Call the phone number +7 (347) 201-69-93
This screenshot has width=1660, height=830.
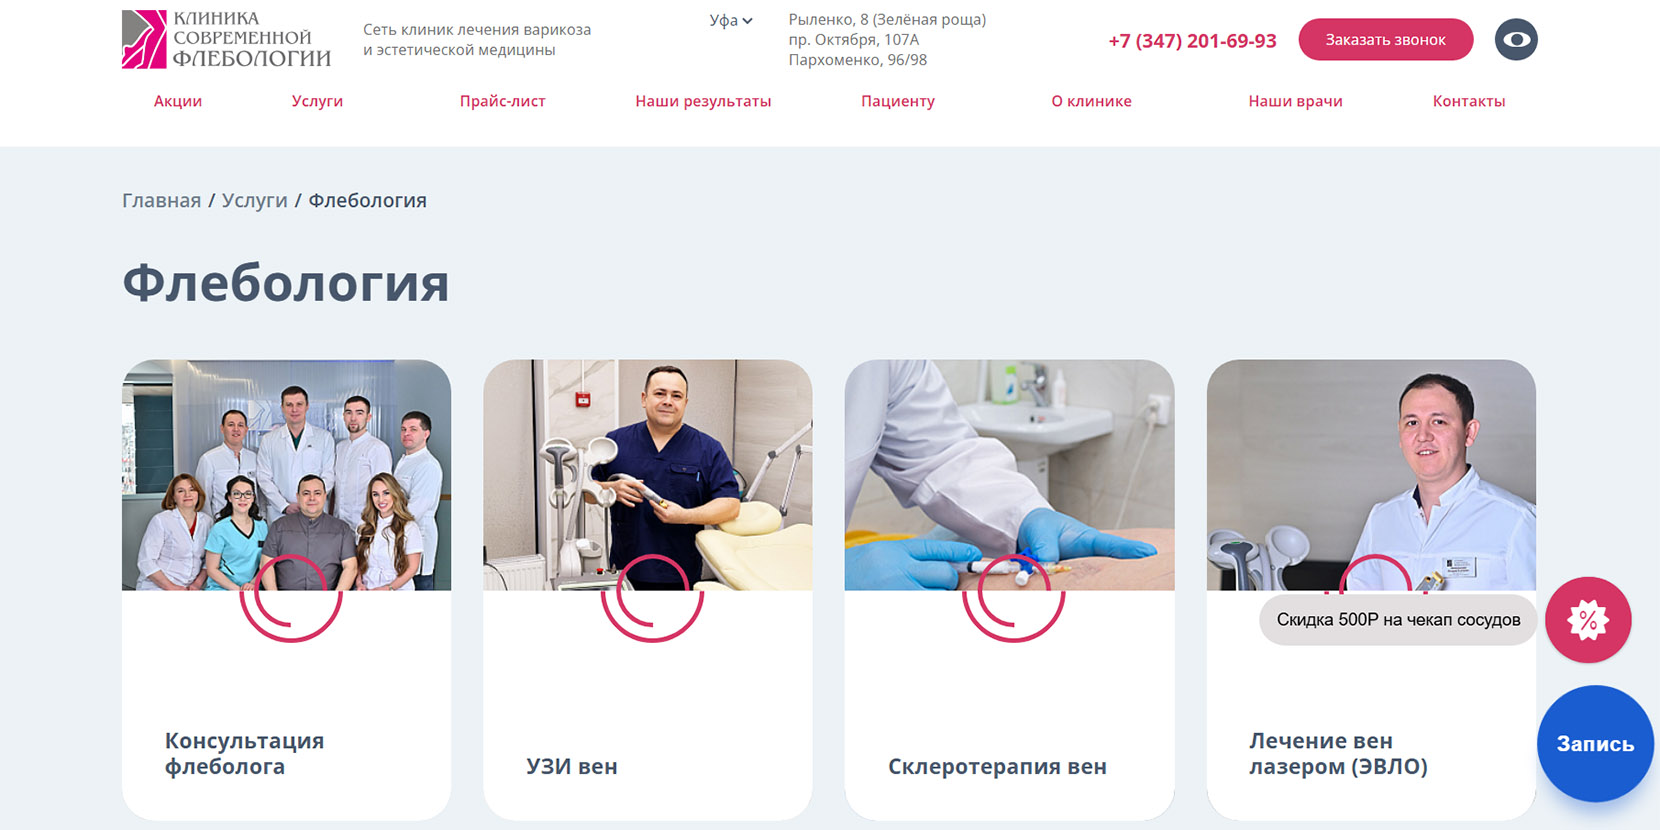pos(1192,41)
